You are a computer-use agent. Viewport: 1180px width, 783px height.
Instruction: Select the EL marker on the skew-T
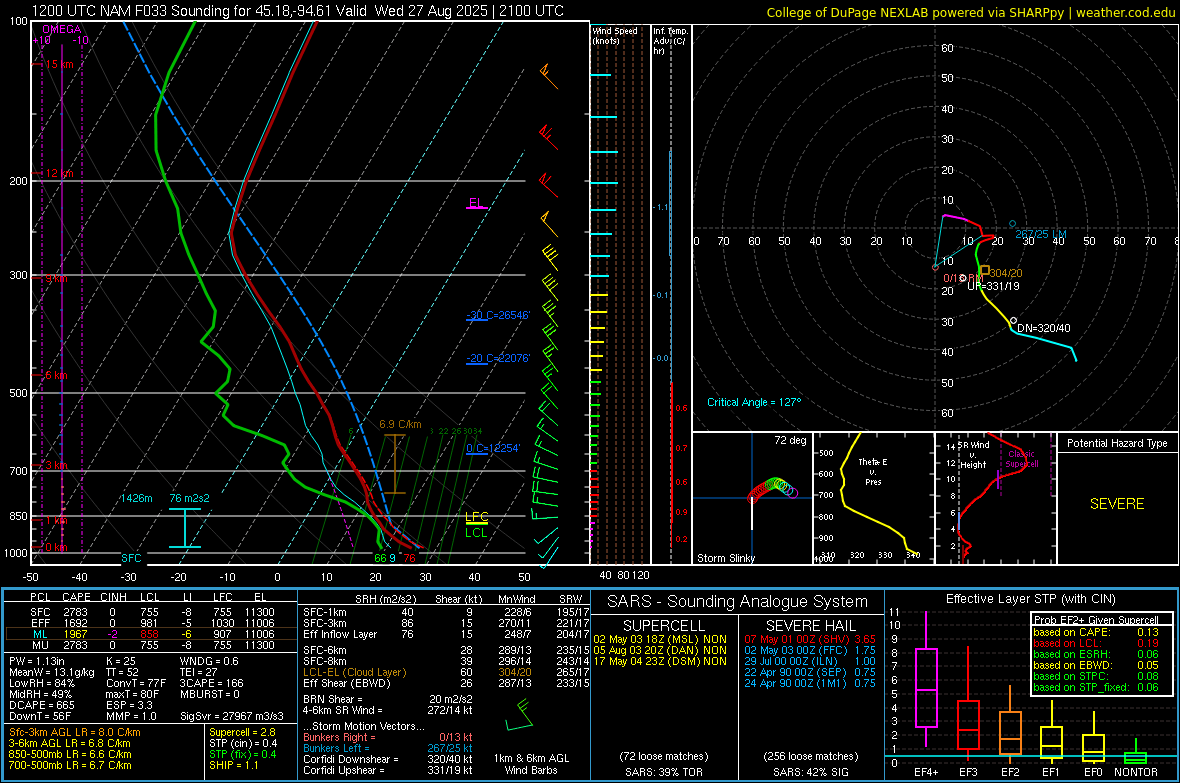click(476, 203)
